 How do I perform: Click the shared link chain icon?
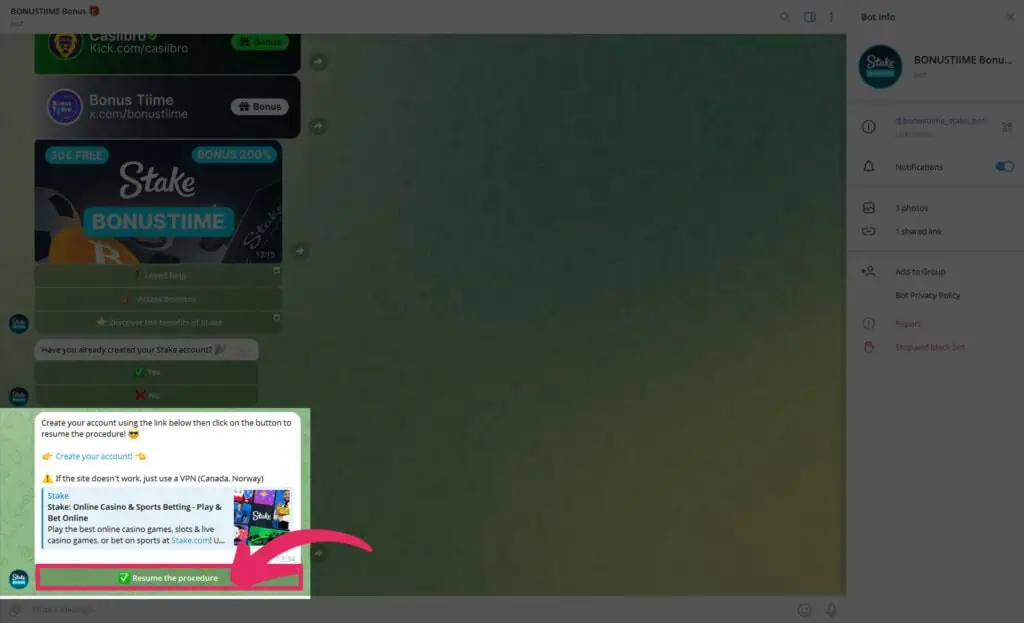(x=869, y=231)
